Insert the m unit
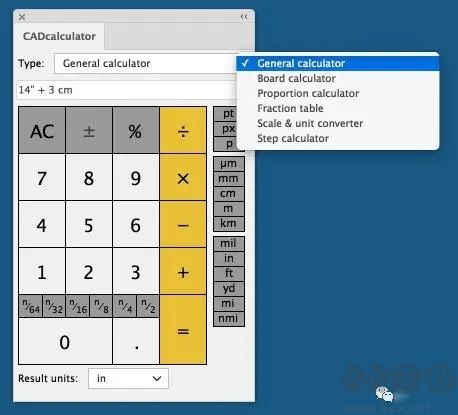 229,209
